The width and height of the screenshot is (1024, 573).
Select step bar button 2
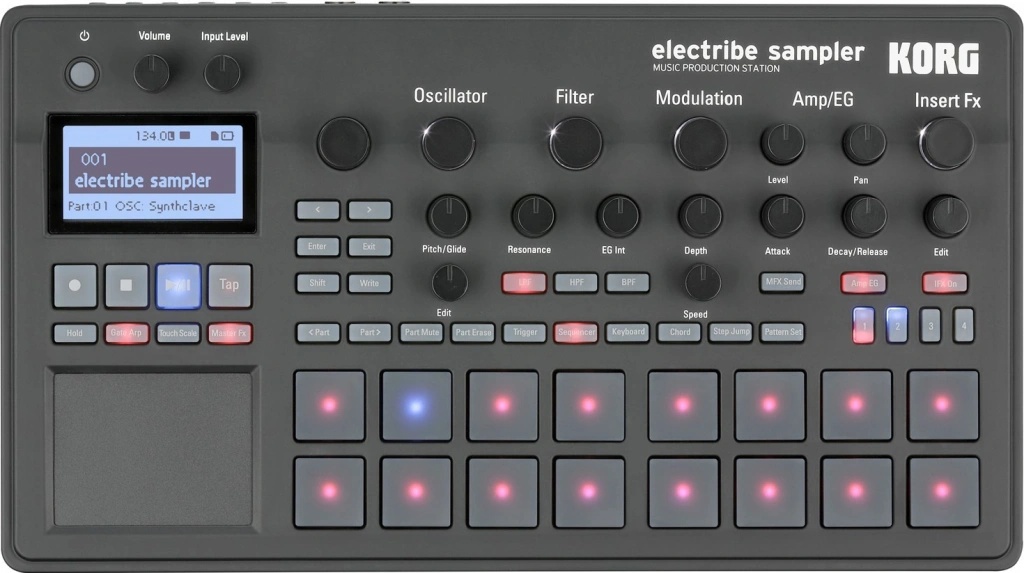click(x=897, y=325)
